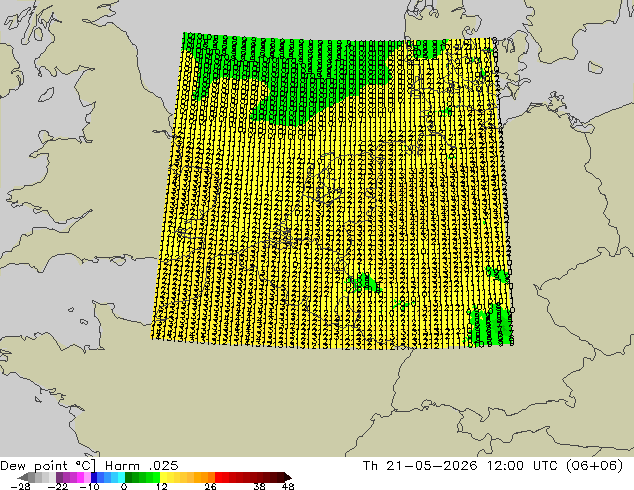Pick the cyan swatch left of 0

pyautogui.click(x=121, y=477)
